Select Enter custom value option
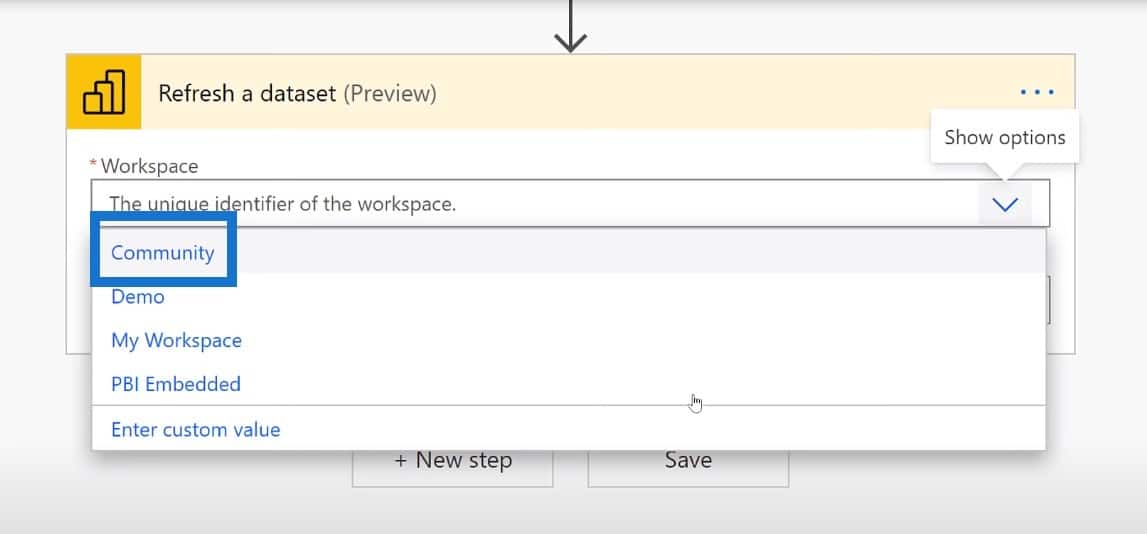 195,429
